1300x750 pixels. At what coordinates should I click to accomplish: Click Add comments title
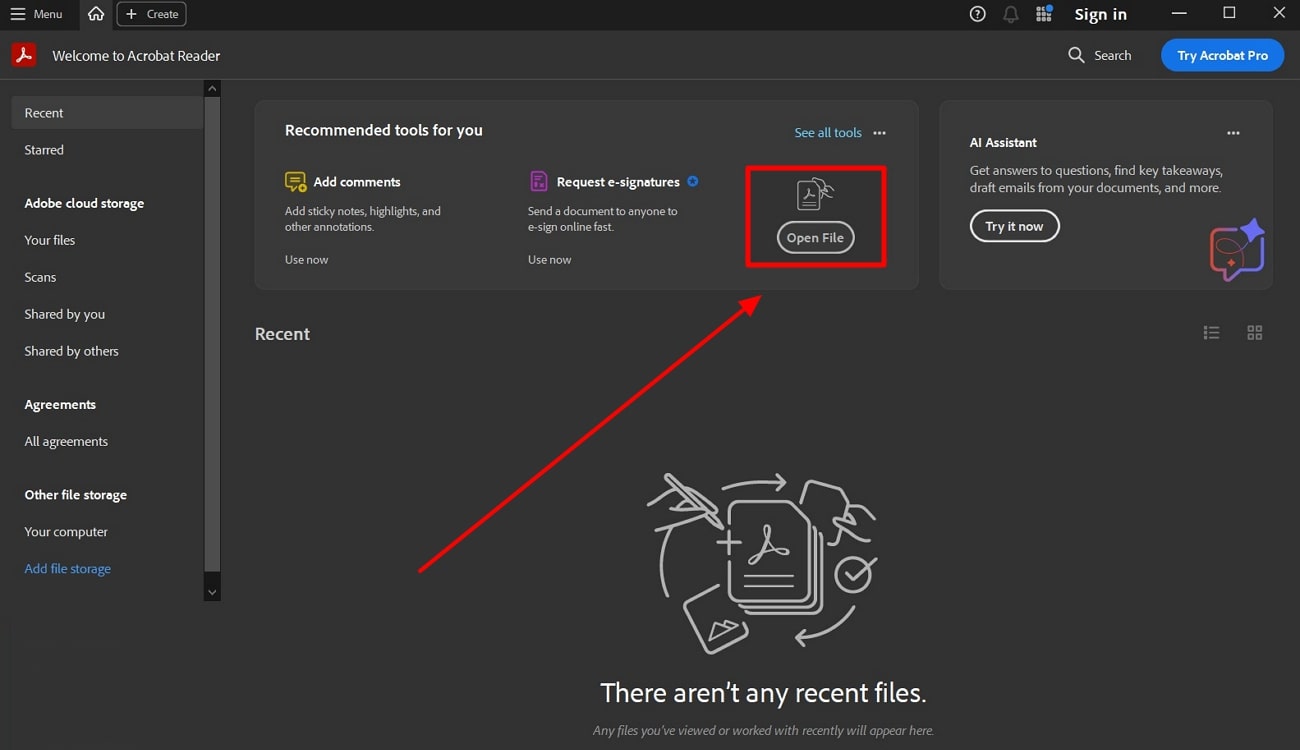click(357, 182)
